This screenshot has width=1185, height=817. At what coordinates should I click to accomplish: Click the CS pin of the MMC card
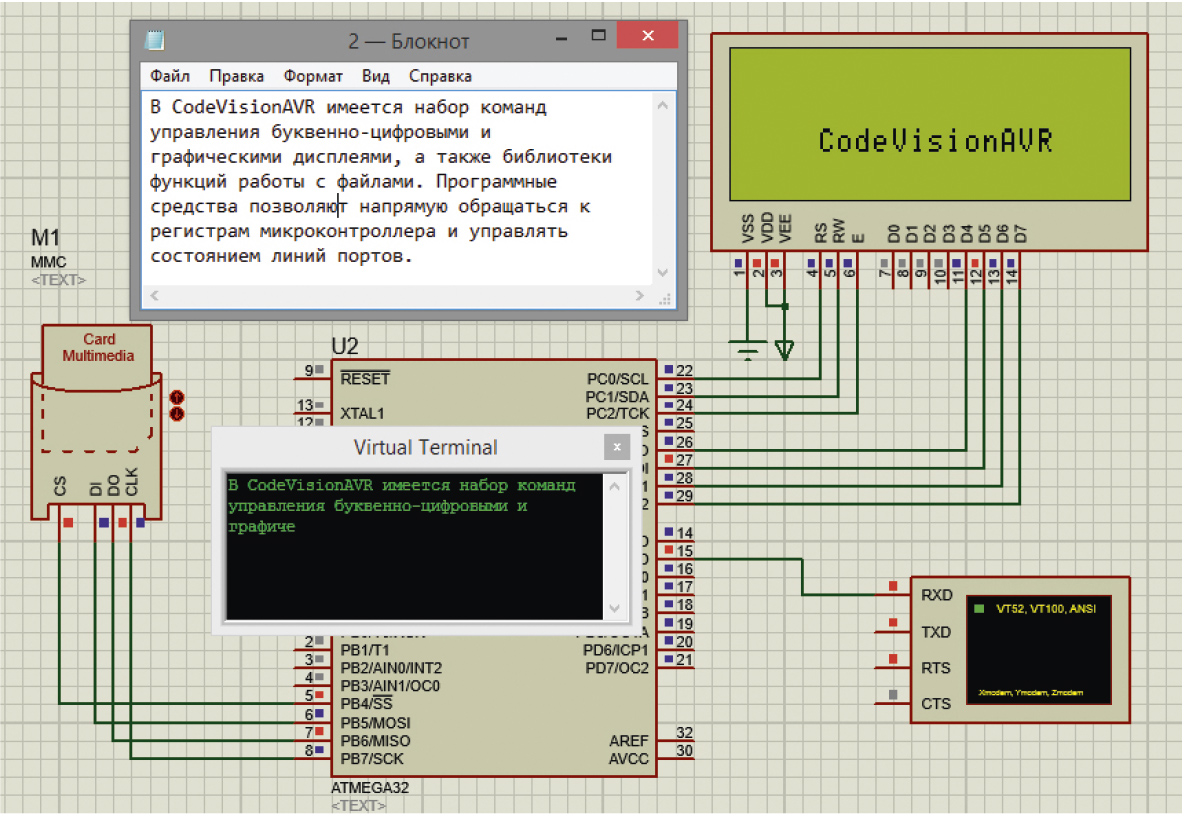pos(60,485)
